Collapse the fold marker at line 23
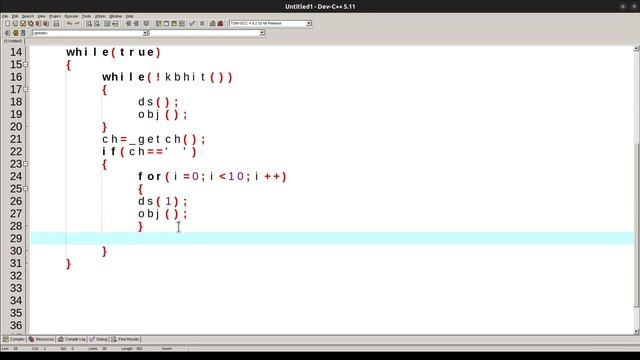 (26, 164)
